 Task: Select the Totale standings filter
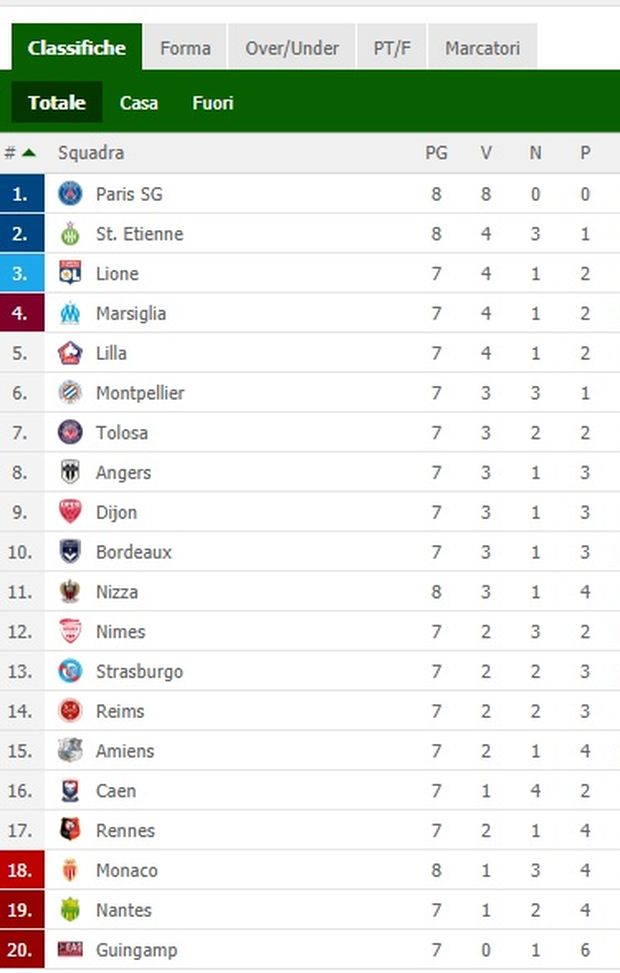tap(57, 102)
